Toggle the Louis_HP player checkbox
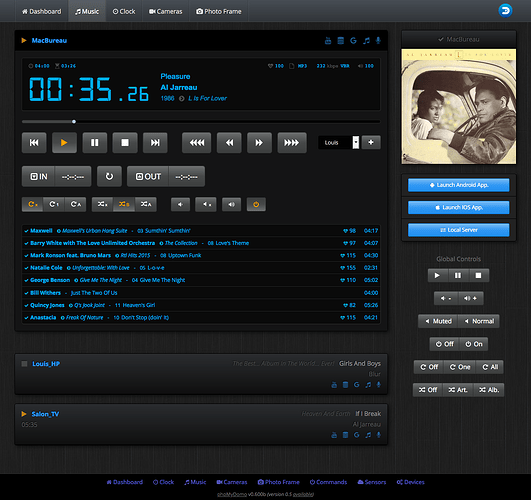The width and height of the screenshot is (531, 500). click(x=24, y=364)
